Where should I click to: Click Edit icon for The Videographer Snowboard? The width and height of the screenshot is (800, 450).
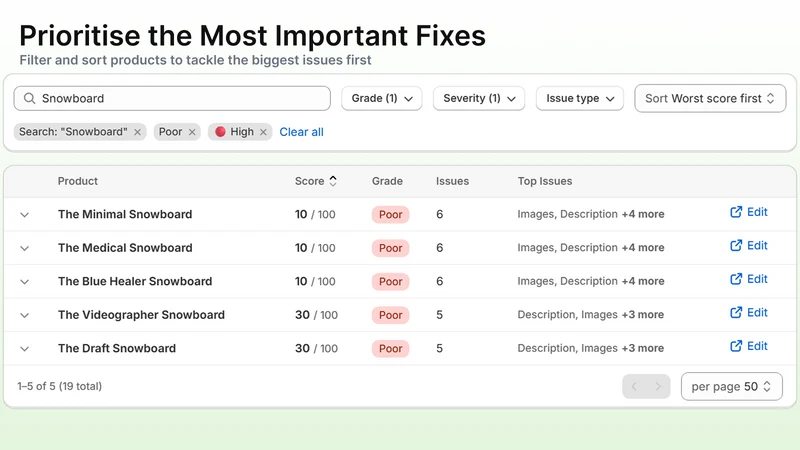736,313
